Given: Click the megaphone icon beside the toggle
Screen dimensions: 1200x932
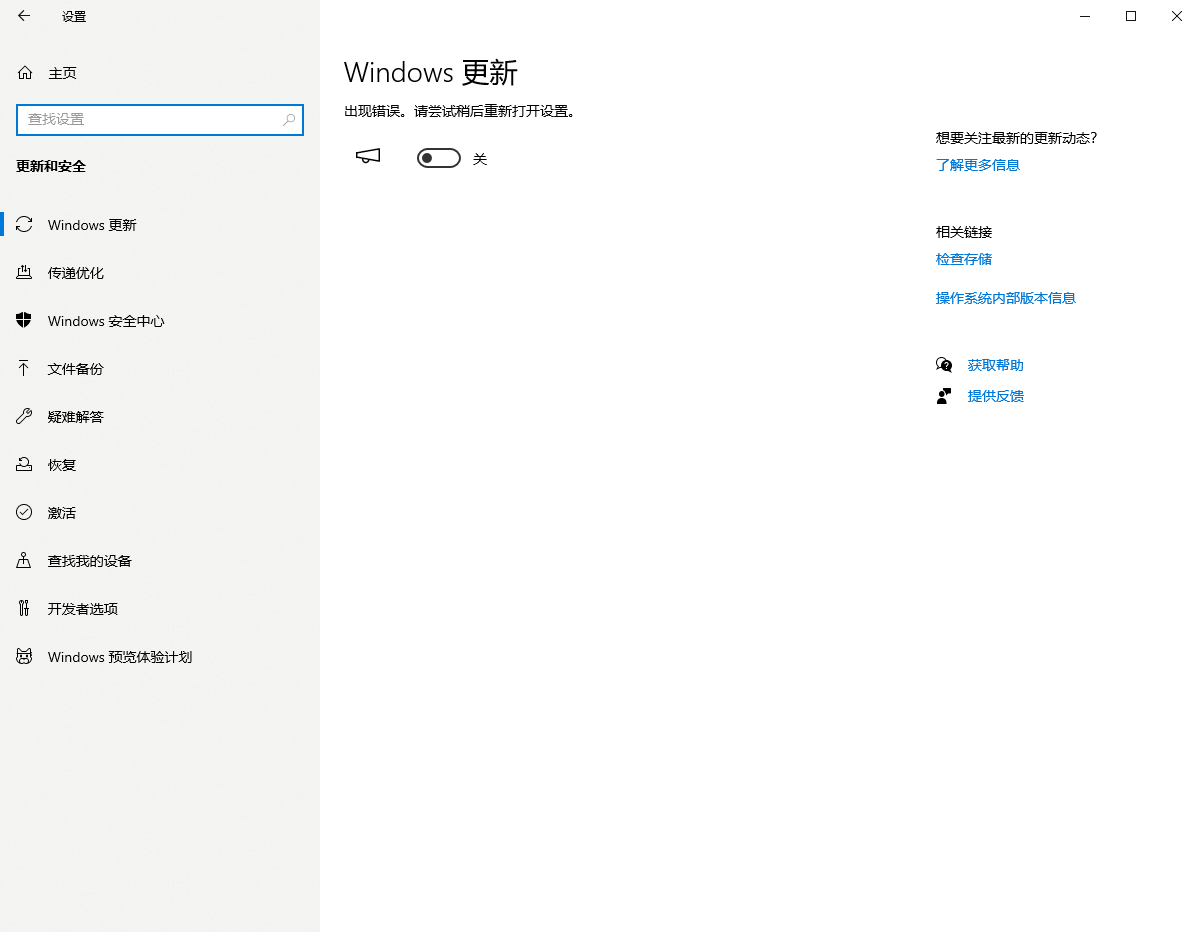Looking at the screenshot, I should pos(369,157).
